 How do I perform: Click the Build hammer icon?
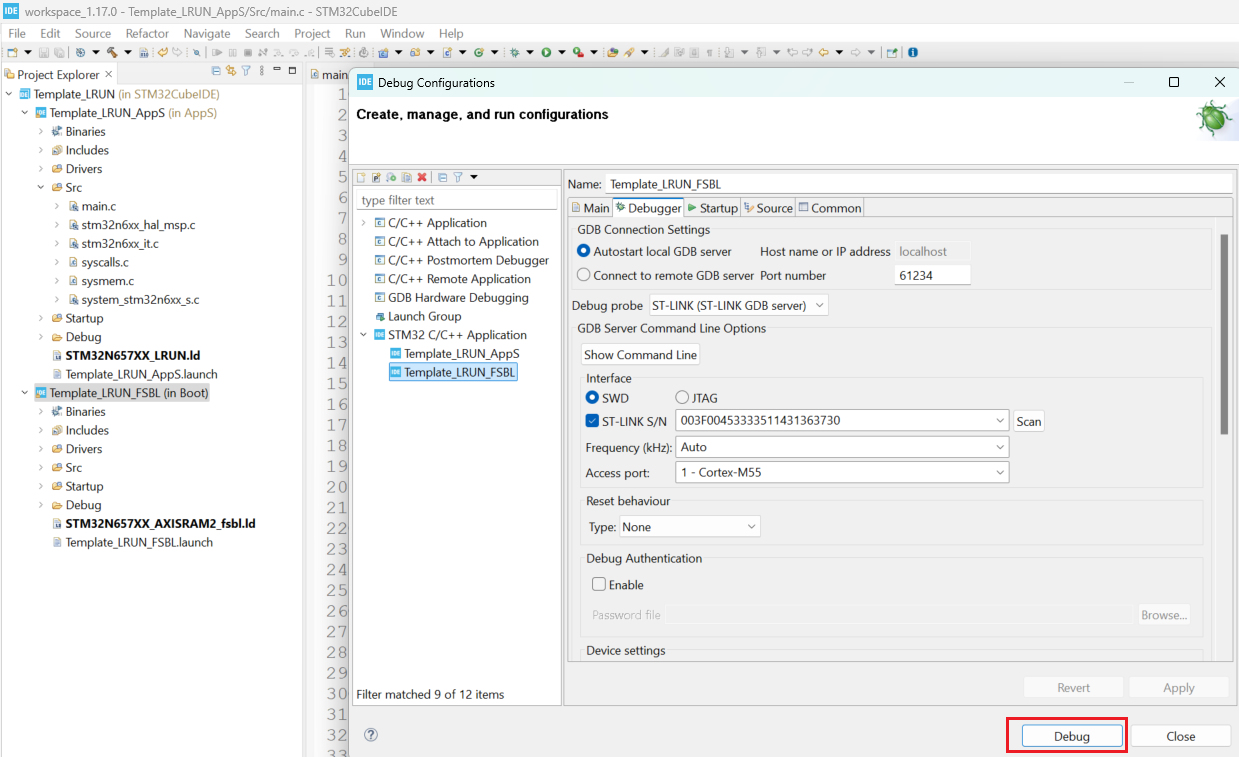(112, 52)
